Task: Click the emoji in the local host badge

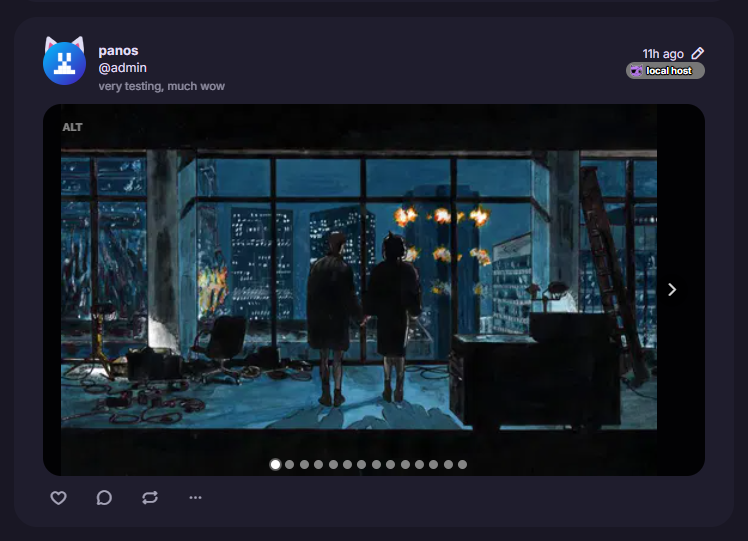Action: 636,71
